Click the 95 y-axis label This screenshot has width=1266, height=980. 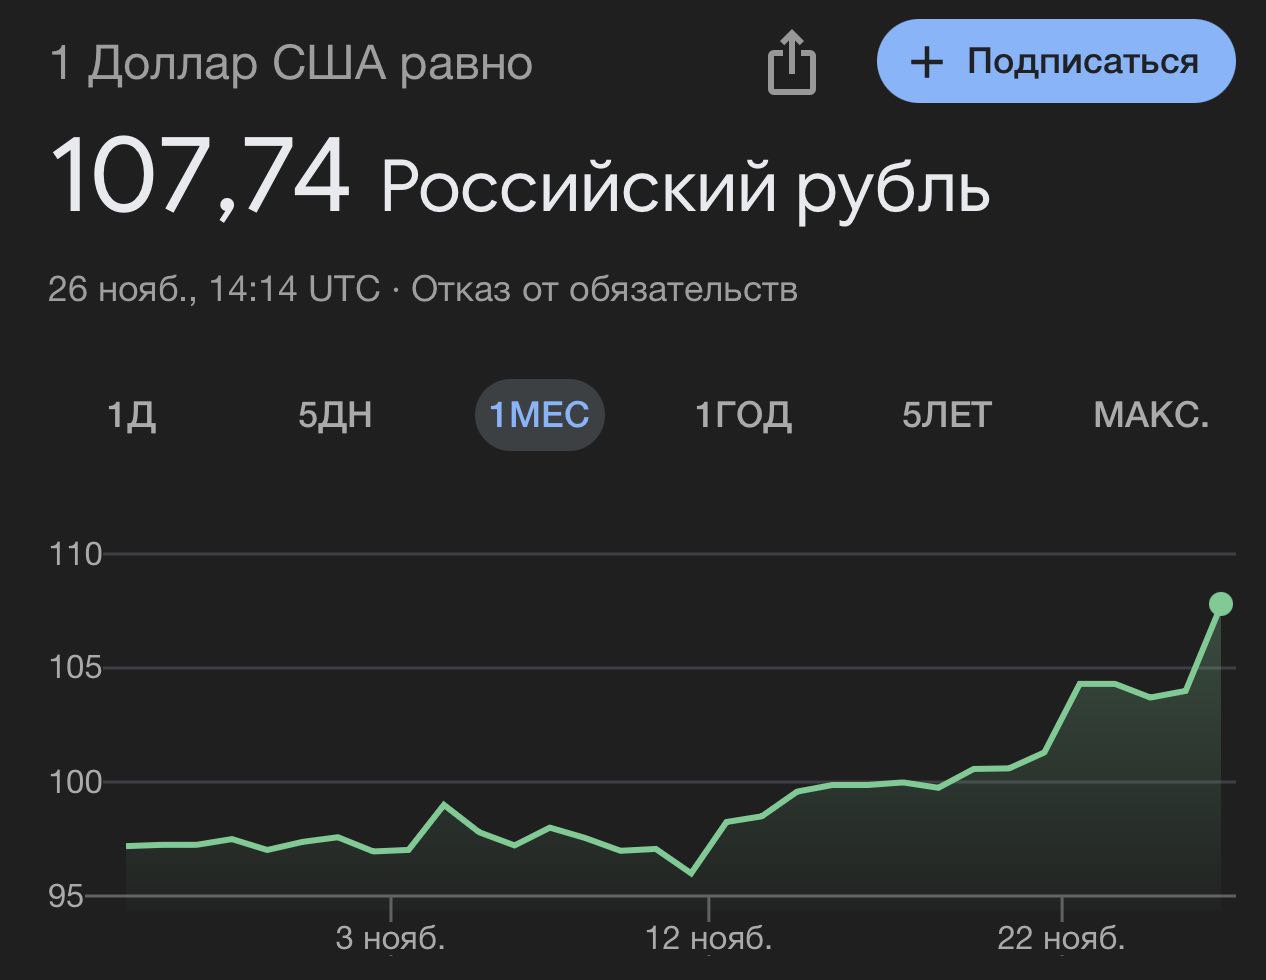67,897
